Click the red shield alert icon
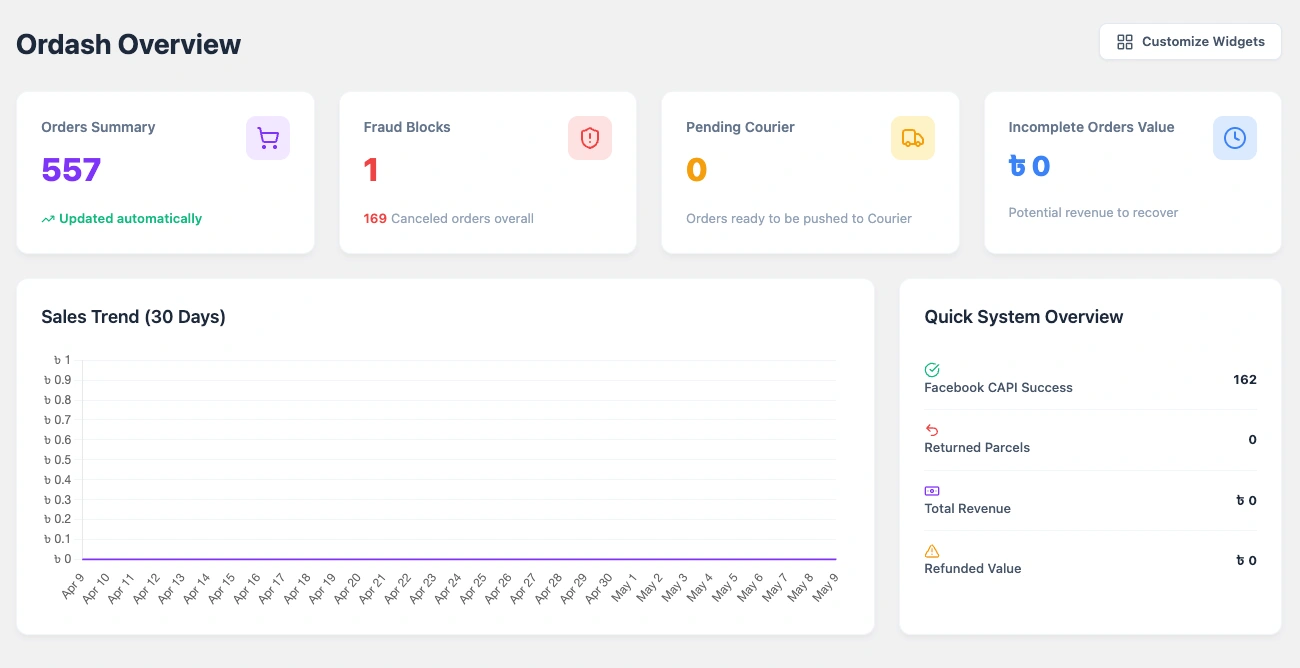 [590, 138]
